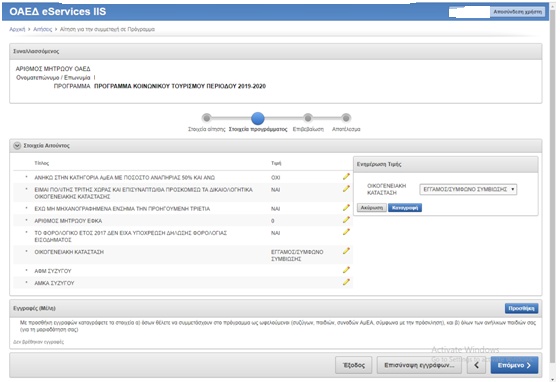Viewport: 560px width, 382px height.
Task: Select the Στοιχεία προγράμματος step circle
Action: point(258,118)
